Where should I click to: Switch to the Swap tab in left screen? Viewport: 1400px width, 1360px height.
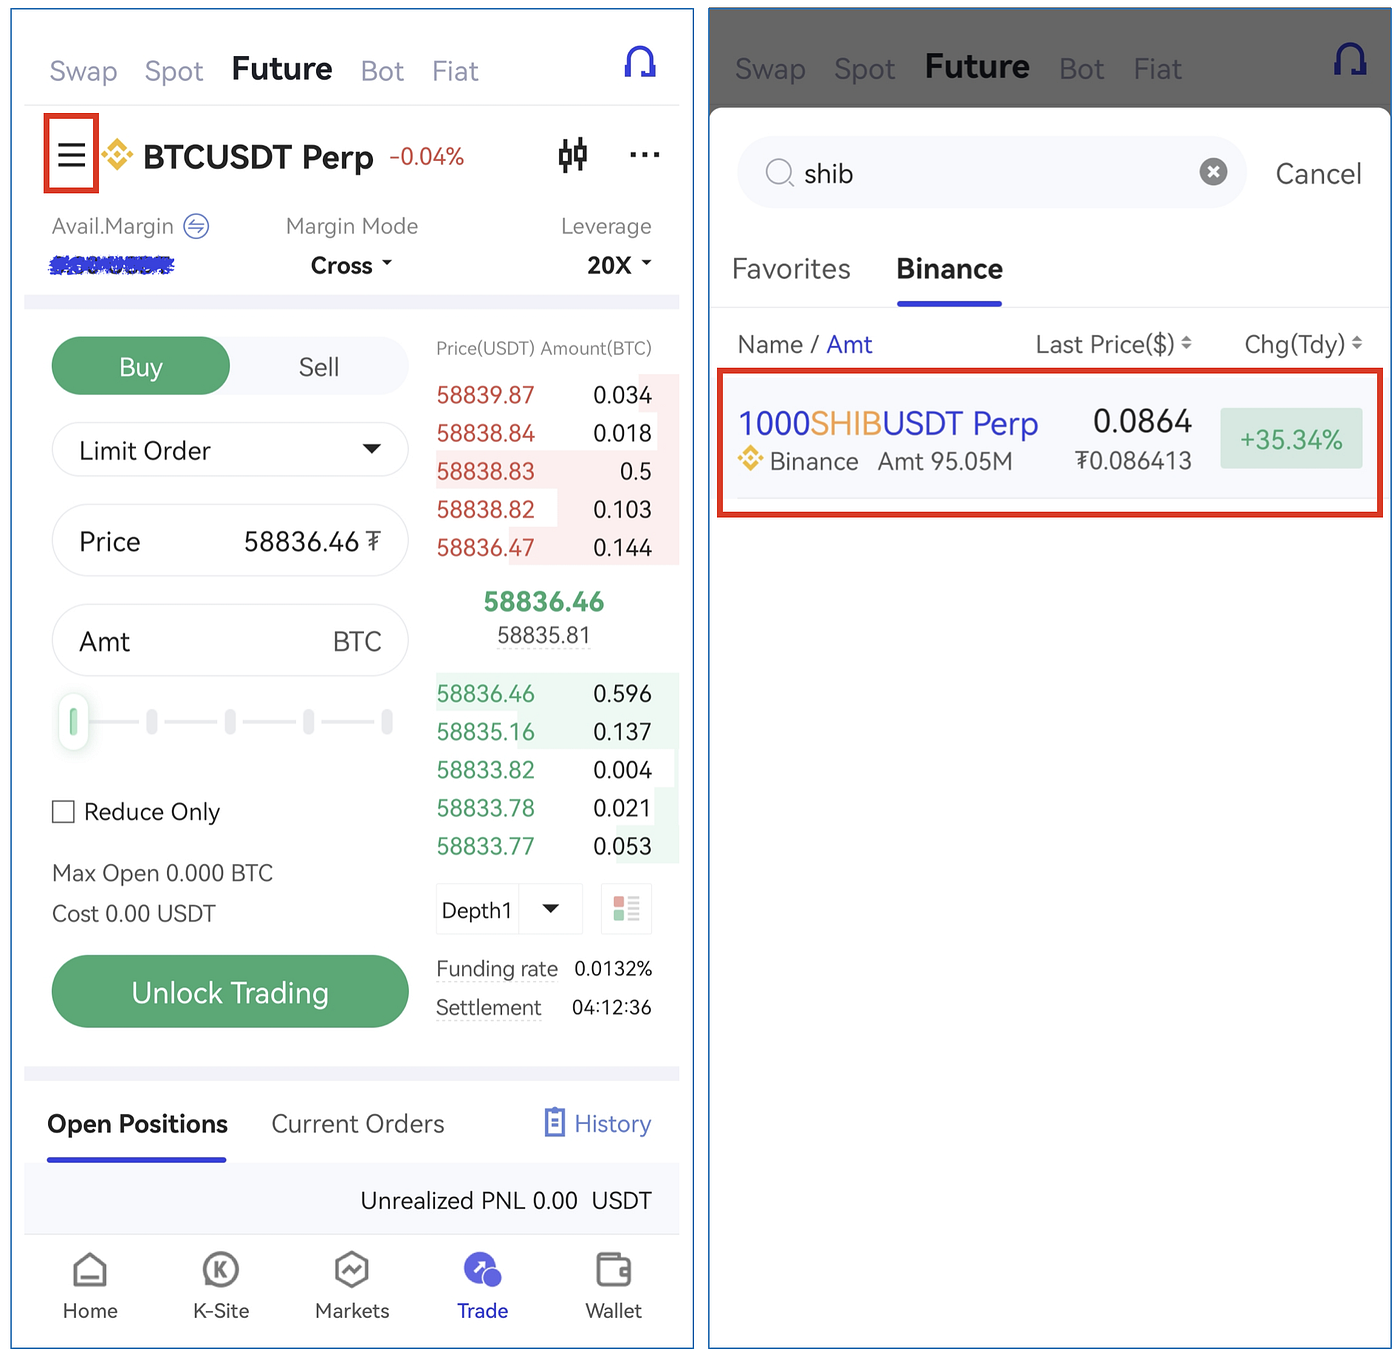pyautogui.click(x=84, y=71)
